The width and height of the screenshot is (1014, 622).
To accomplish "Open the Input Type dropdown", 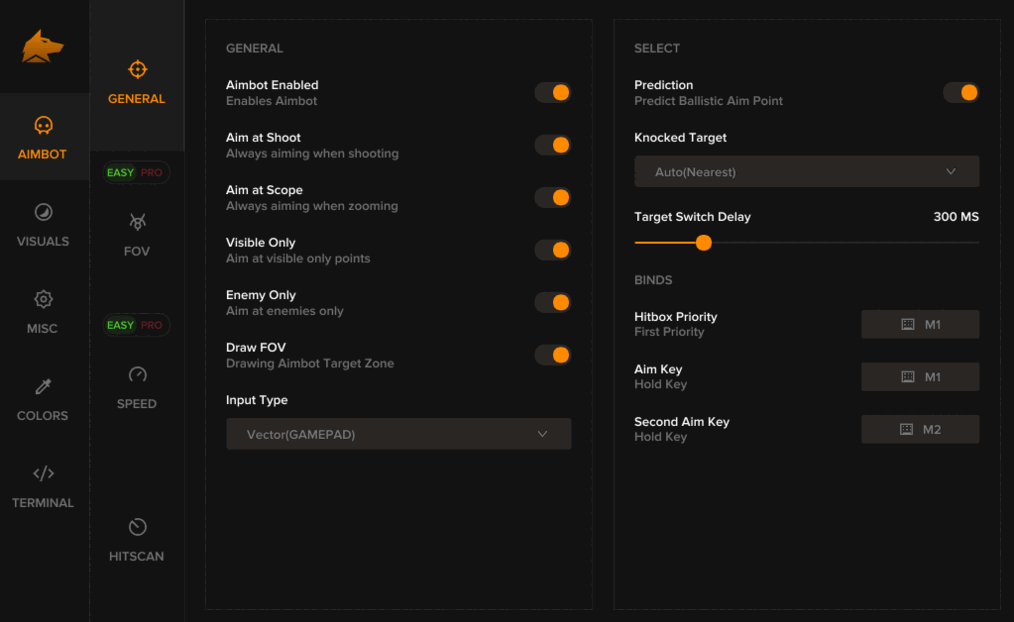I will pos(398,434).
